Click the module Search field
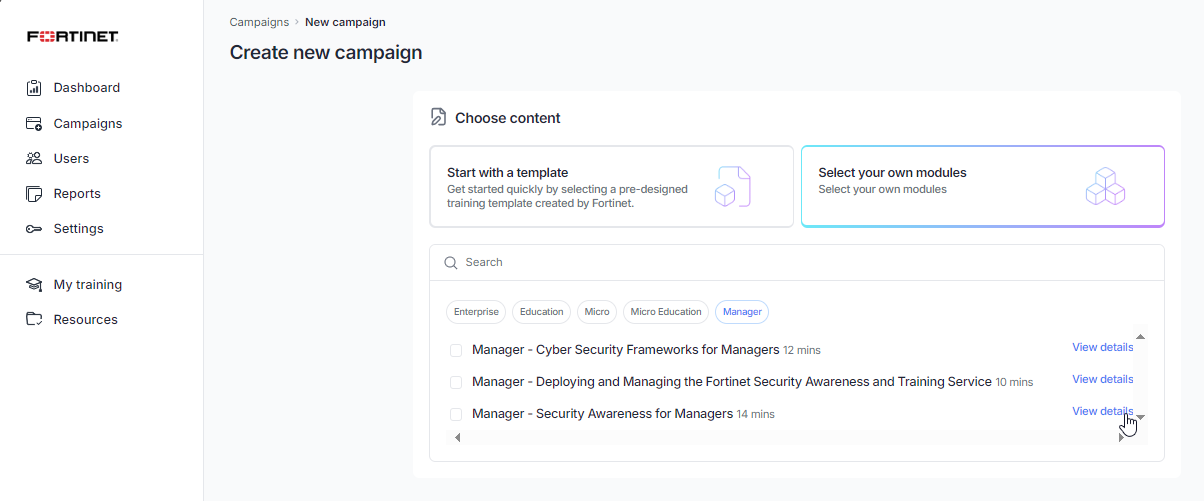This screenshot has width=1204, height=501. point(800,262)
